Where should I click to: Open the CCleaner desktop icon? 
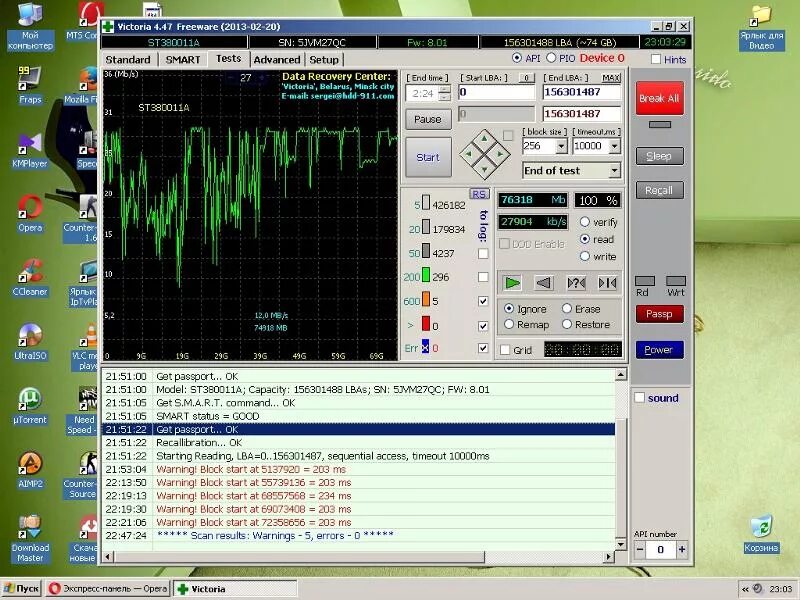coord(30,278)
